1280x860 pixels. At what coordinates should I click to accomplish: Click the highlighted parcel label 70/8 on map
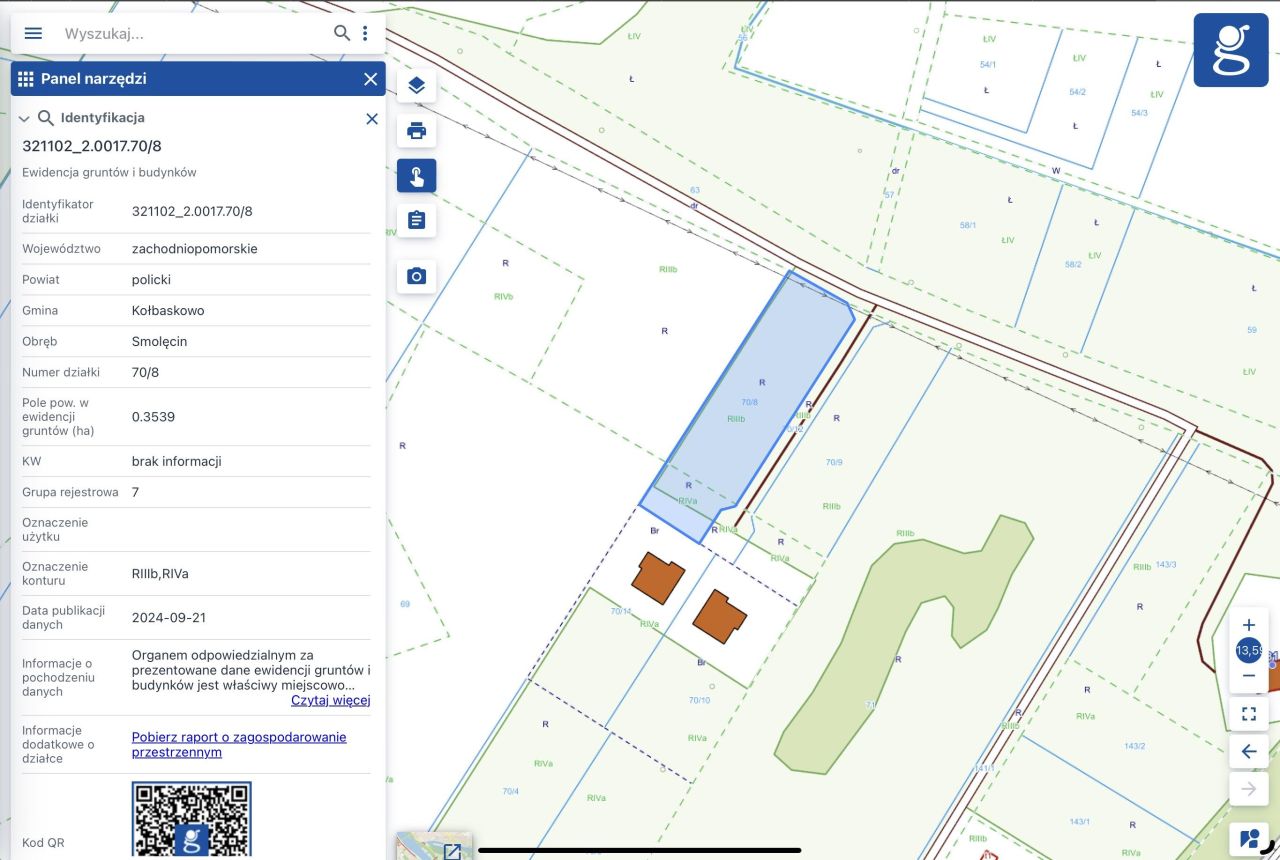pos(750,402)
